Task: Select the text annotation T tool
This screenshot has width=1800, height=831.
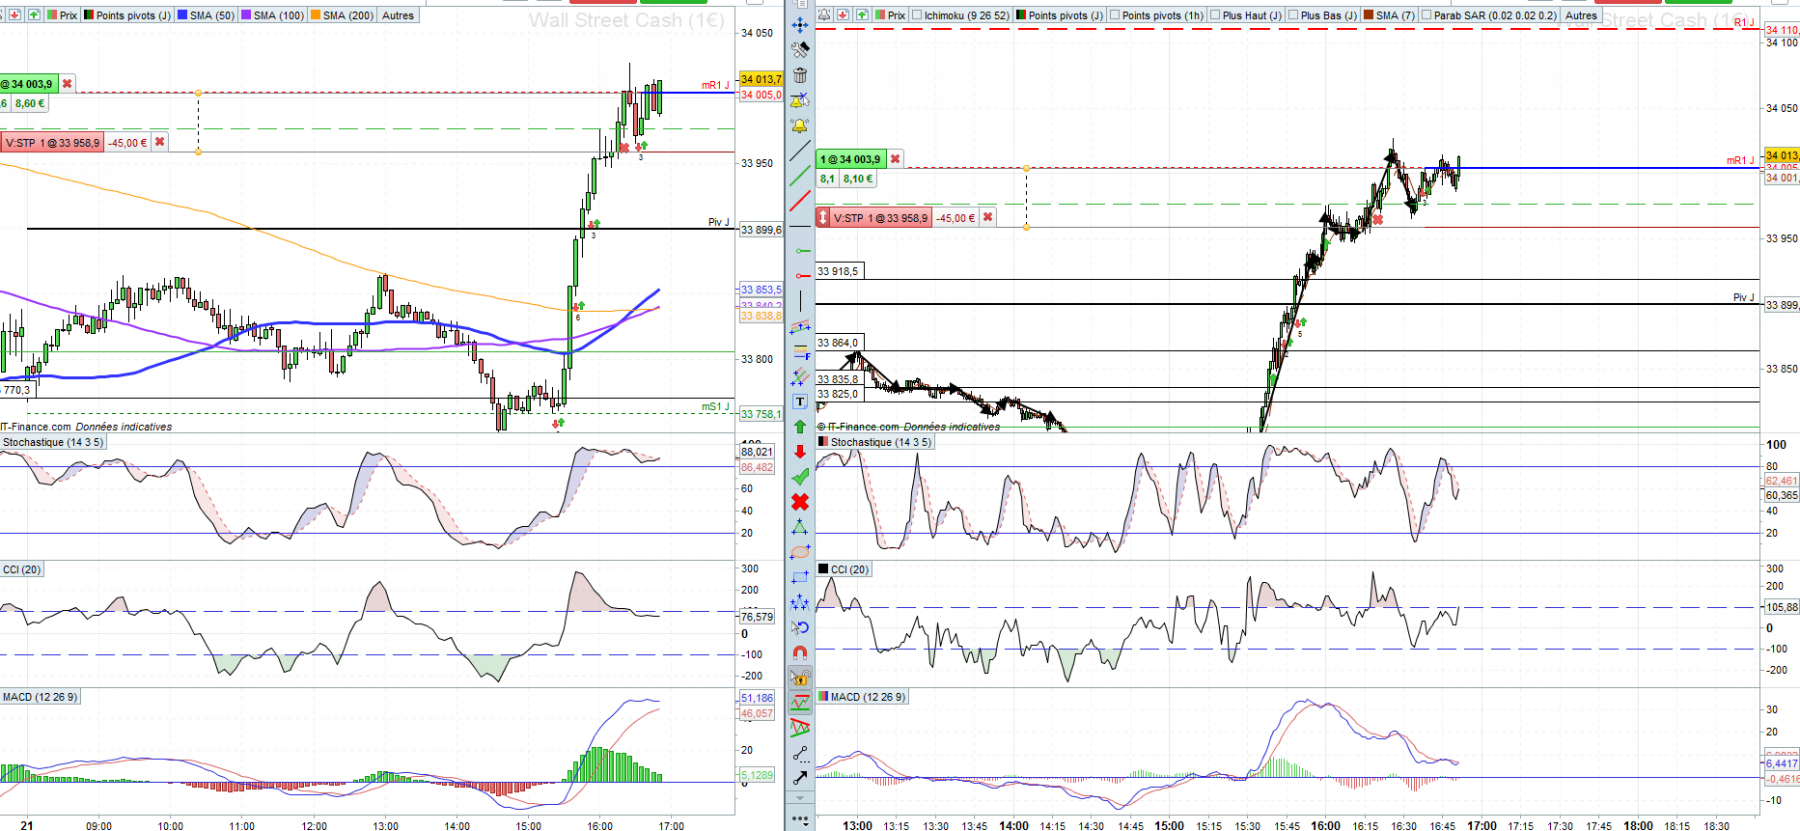Action: pos(800,401)
